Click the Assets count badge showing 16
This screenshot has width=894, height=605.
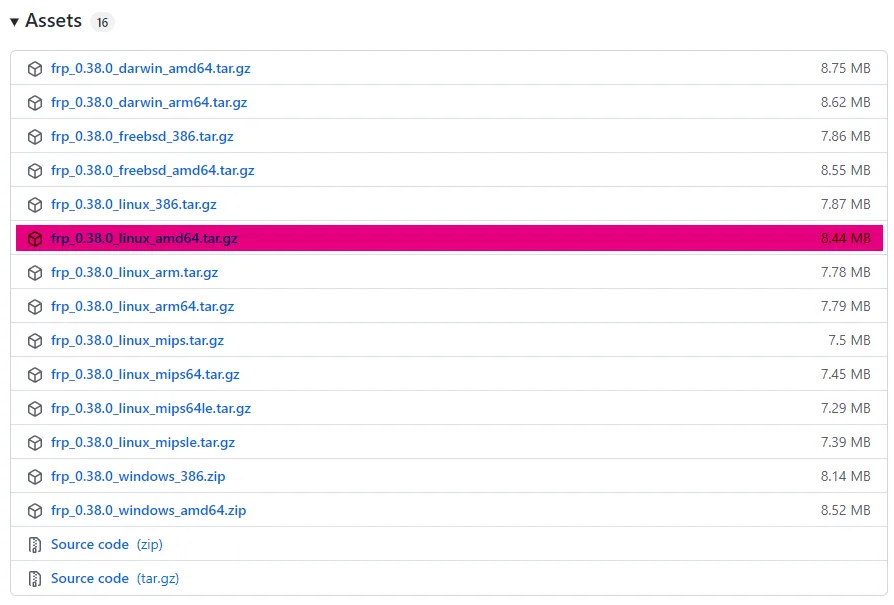point(102,22)
